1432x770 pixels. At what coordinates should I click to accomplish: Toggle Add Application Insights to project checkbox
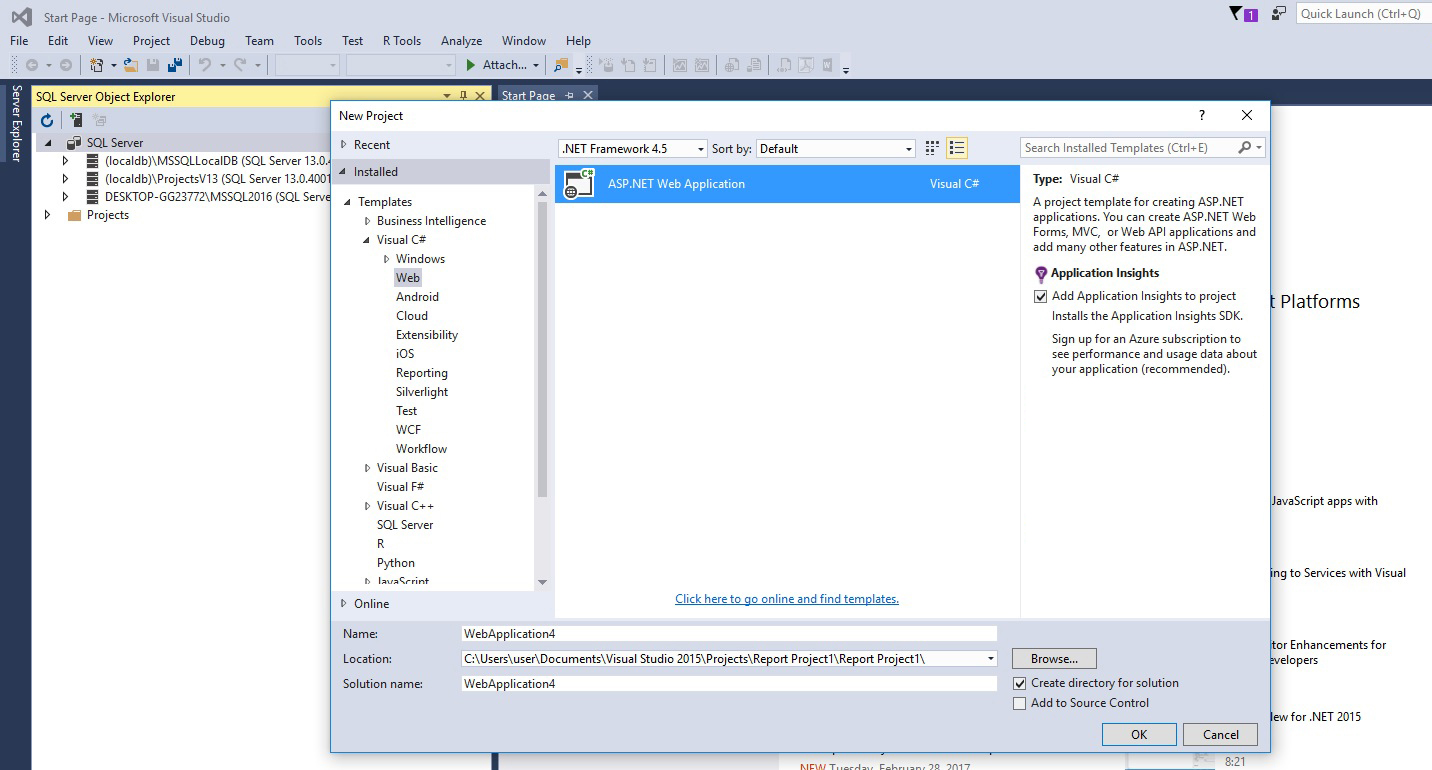click(1040, 296)
